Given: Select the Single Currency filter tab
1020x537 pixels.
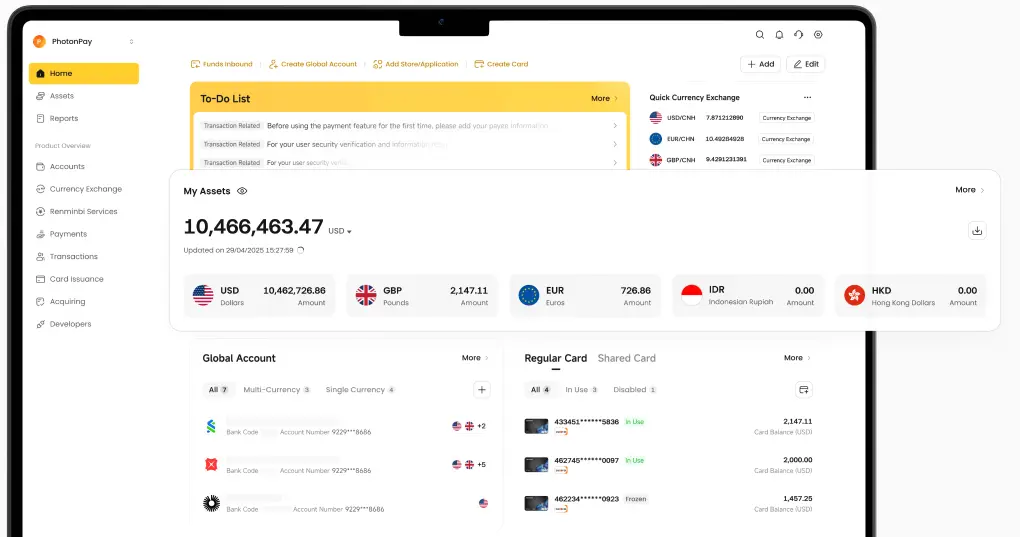Looking at the screenshot, I should (360, 390).
